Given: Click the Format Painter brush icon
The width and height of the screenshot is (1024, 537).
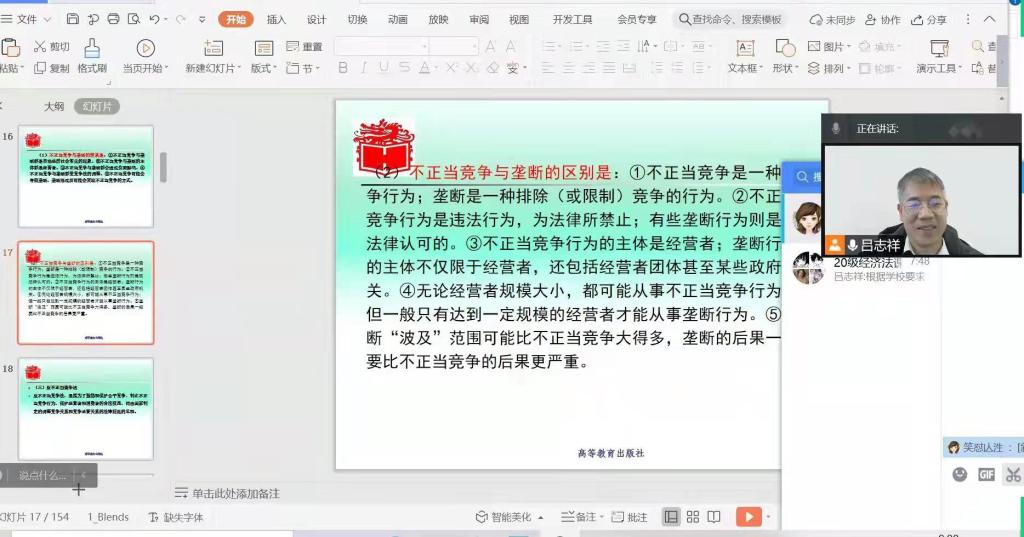Looking at the screenshot, I should 92,48.
